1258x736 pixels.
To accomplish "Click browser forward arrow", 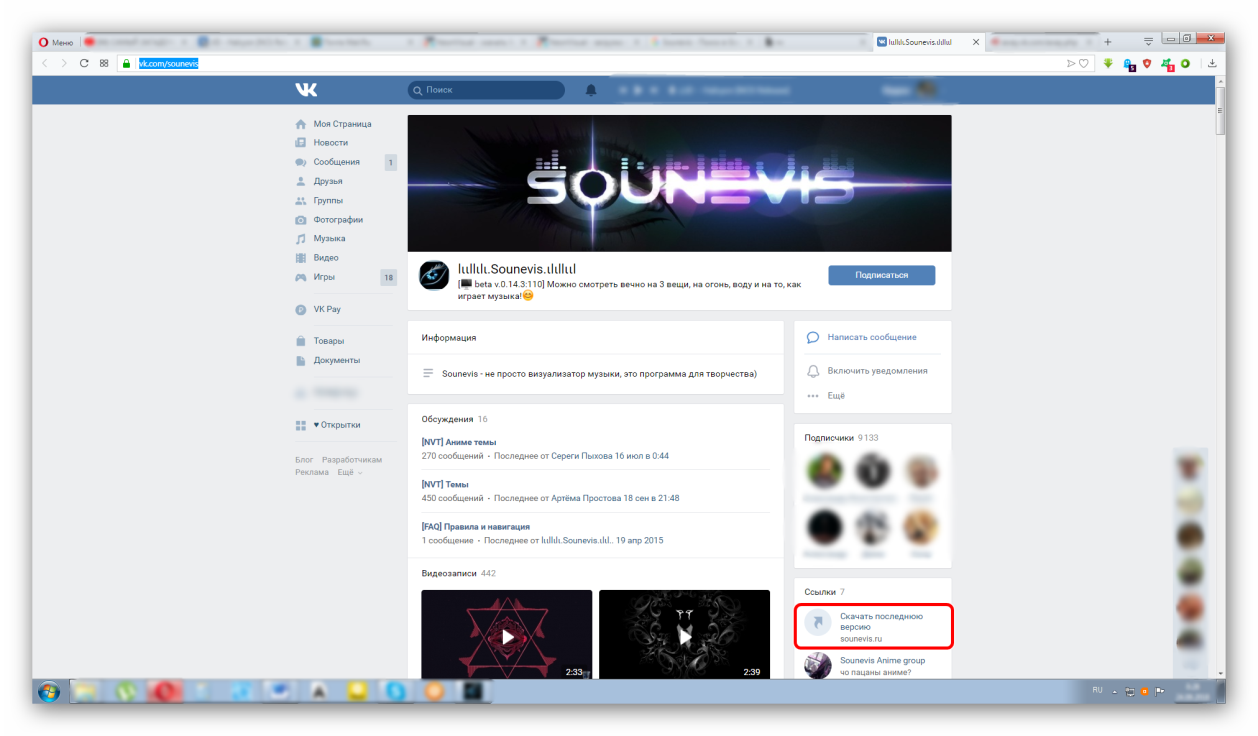I will [64, 63].
